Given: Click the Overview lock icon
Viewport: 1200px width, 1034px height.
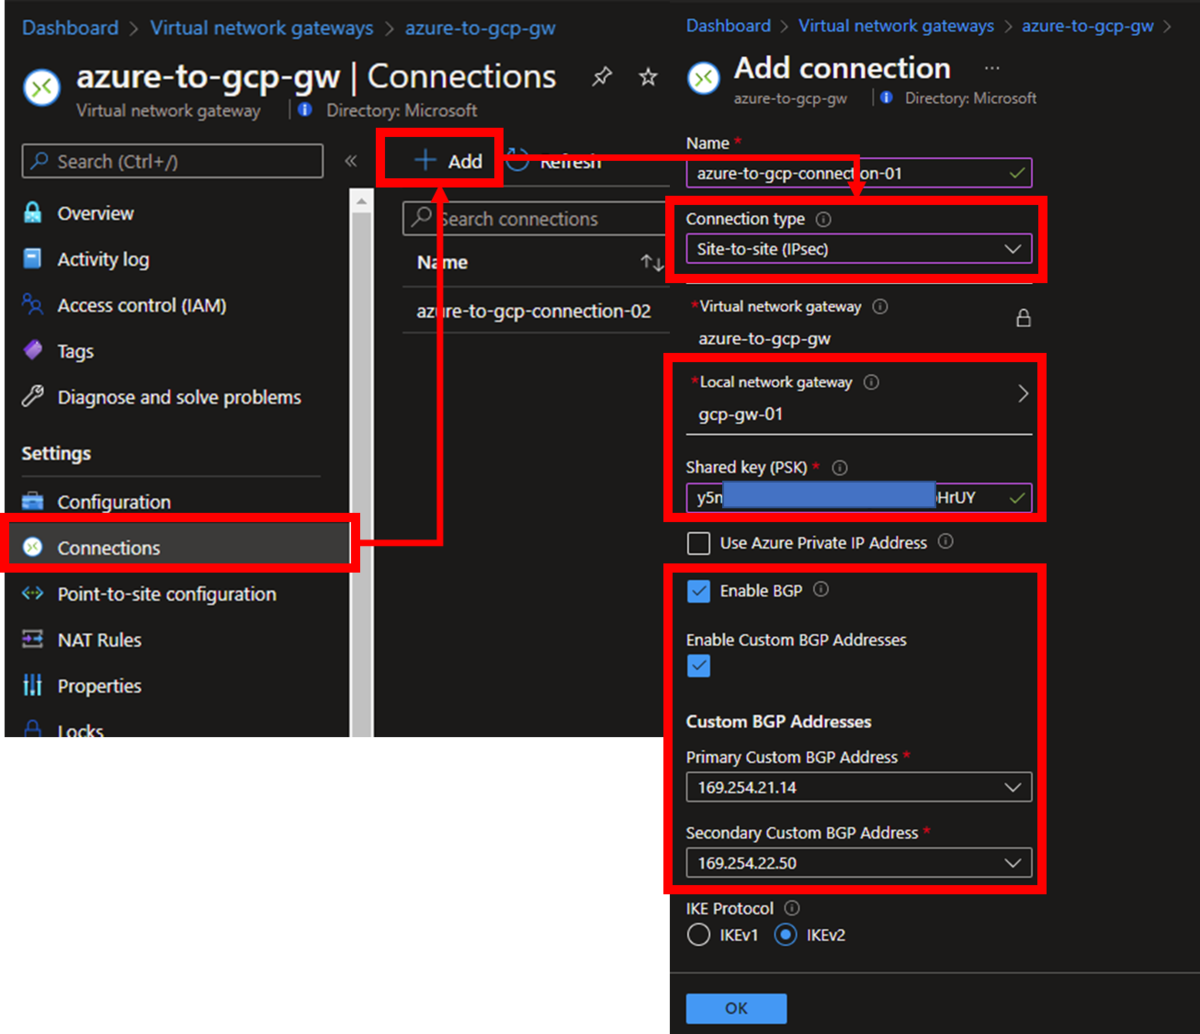Looking at the screenshot, I should pos(33,213).
